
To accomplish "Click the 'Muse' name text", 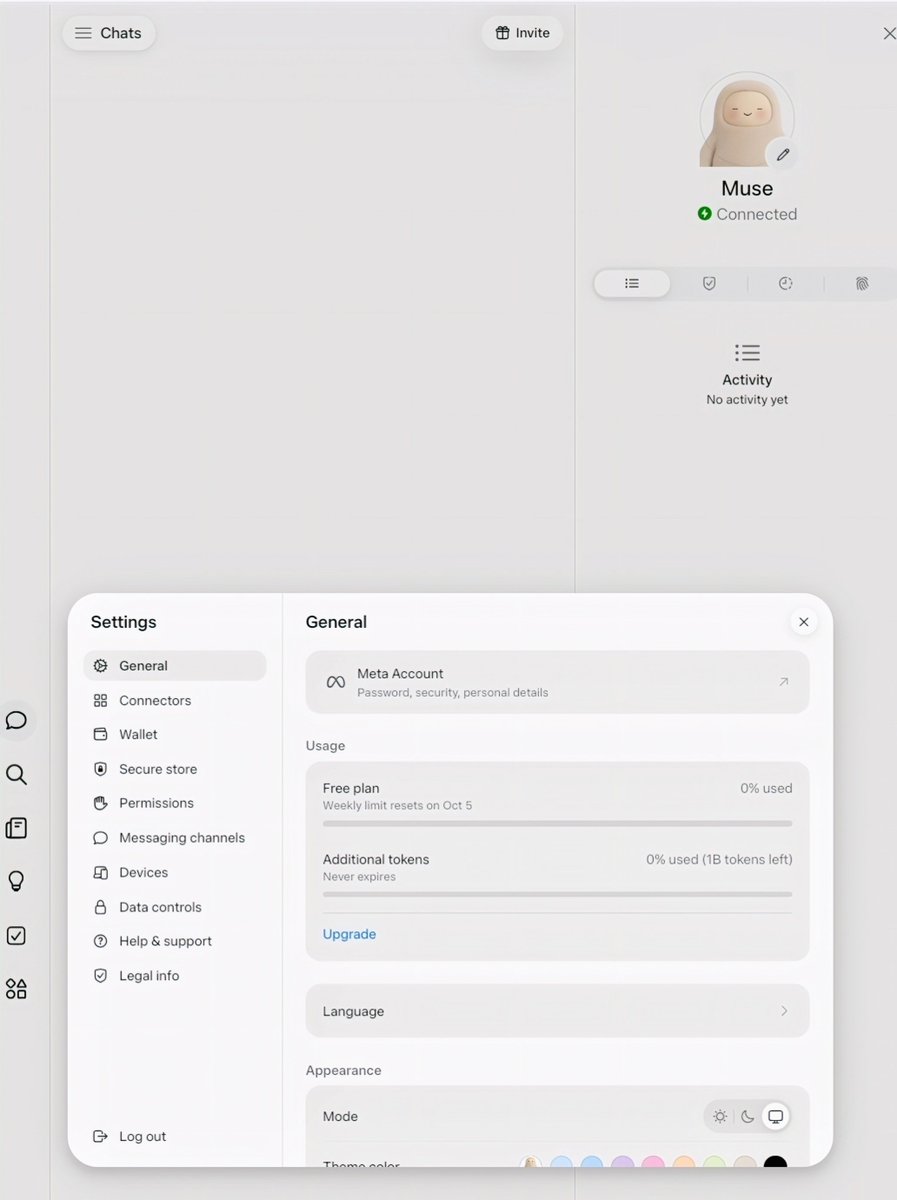I will point(747,188).
